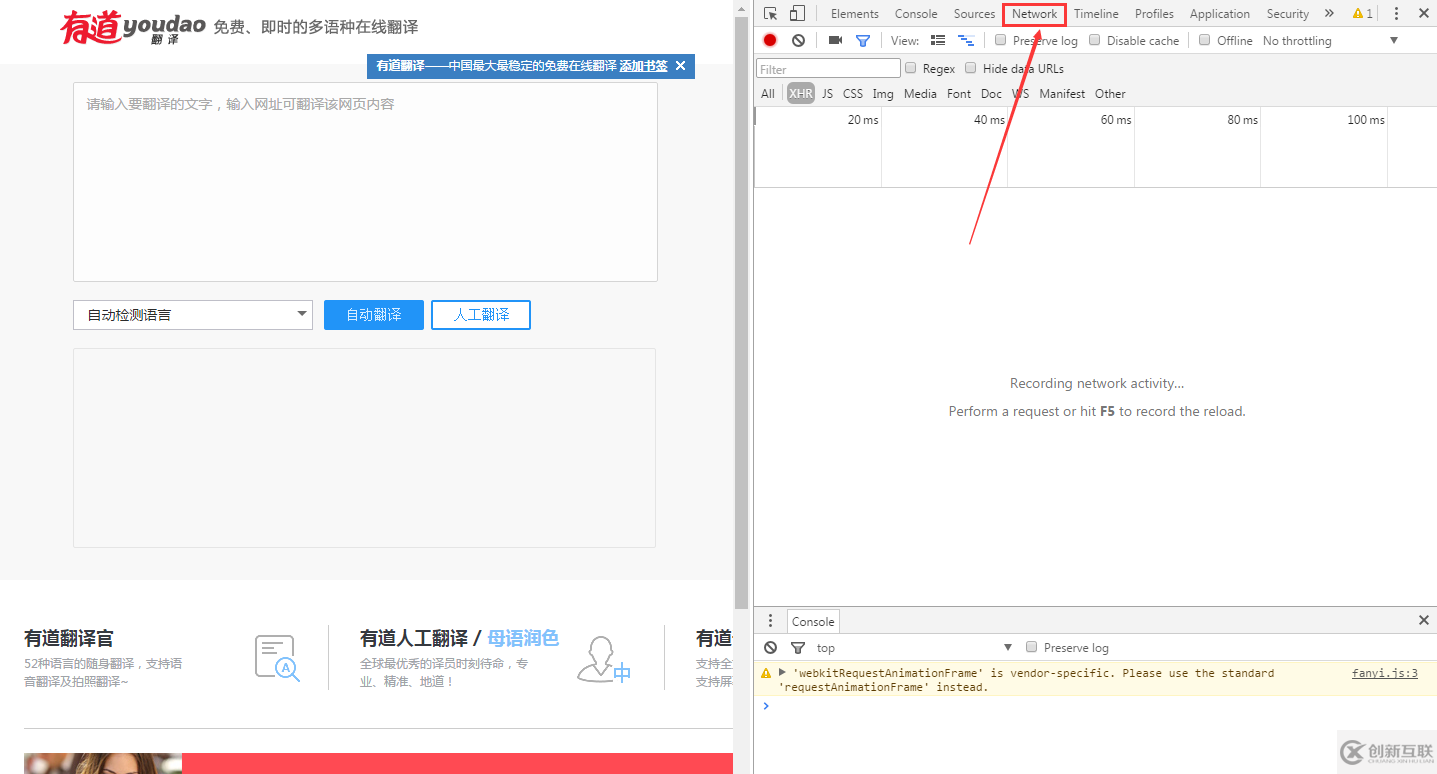Image resolution: width=1437 pixels, height=774 pixels.
Task: Toggle the XHR request filter
Action: [x=801, y=94]
